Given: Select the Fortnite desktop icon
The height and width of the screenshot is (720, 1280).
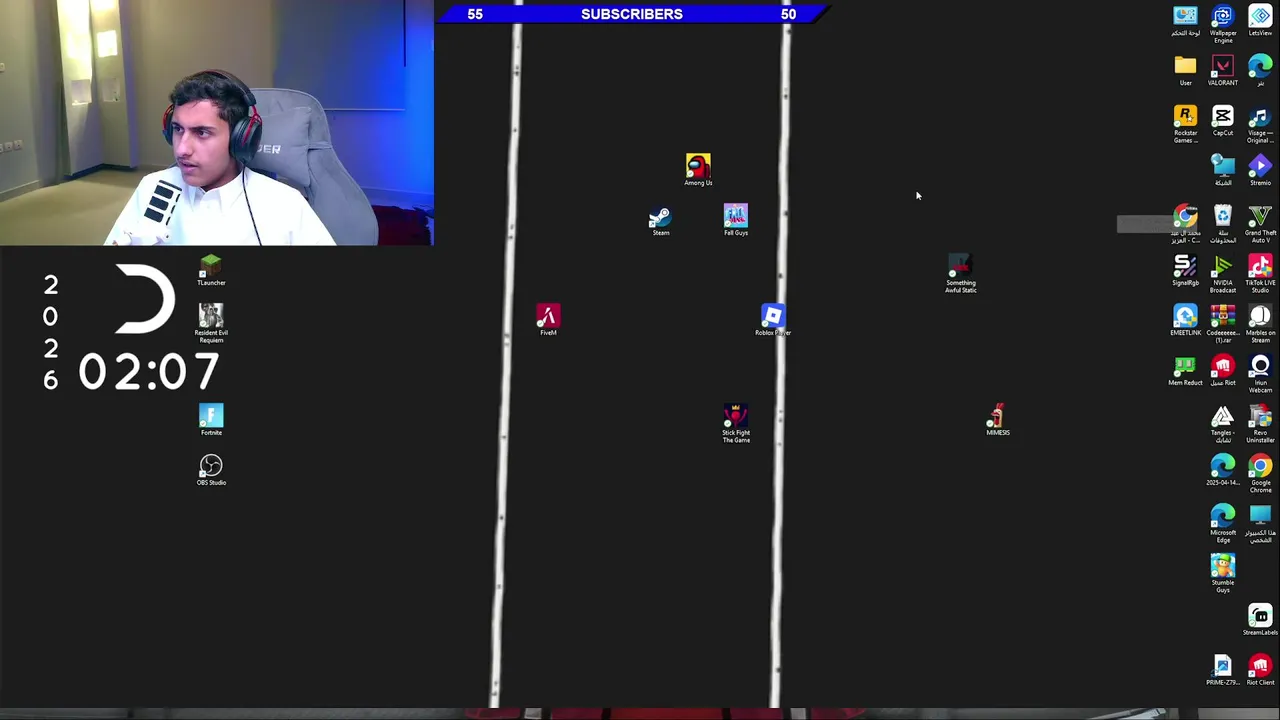Looking at the screenshot, I should coord(211,420).
